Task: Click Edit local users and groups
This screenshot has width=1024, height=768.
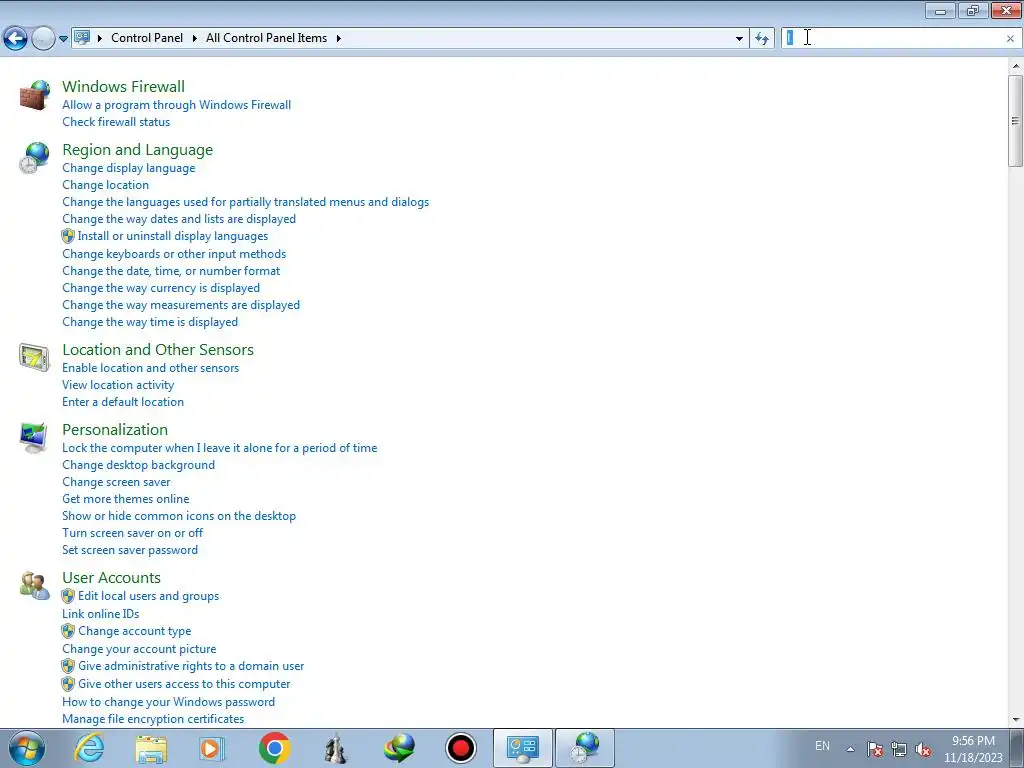Action: click(149, 596)
